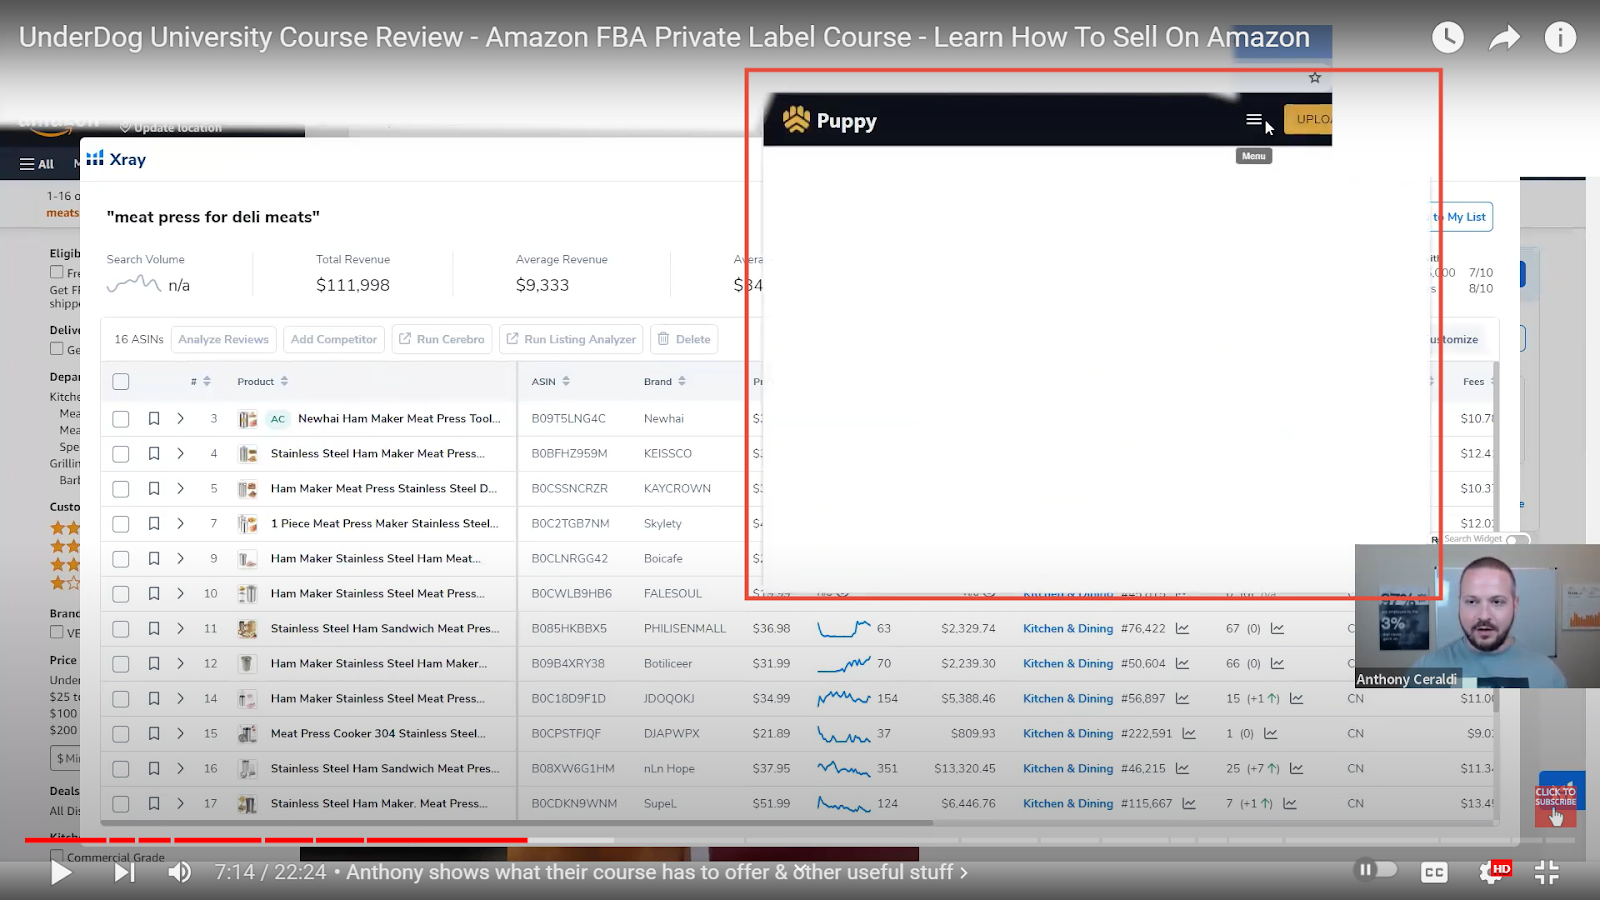Bookmark the Botiliceer row
This screenshot has width=1600, height=900.
pyautogui.click(x=154, y=664)
